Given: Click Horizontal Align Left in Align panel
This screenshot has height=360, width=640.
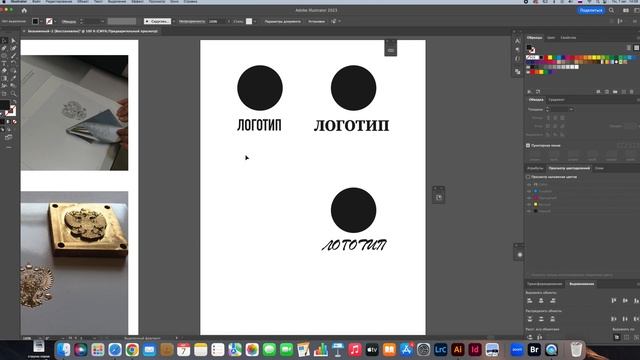Looking at the screenshot, I should pyautogui.click(x=530, y=301).
